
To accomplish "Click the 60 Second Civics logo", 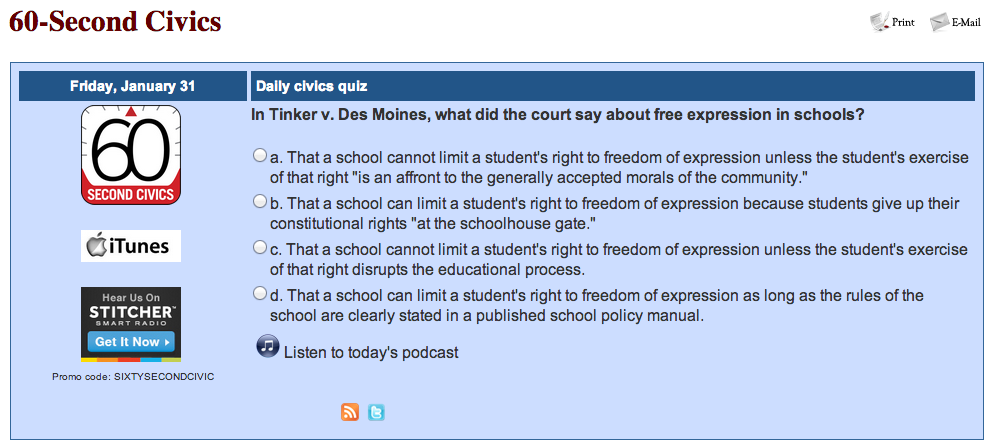I will tap(131, 155).
